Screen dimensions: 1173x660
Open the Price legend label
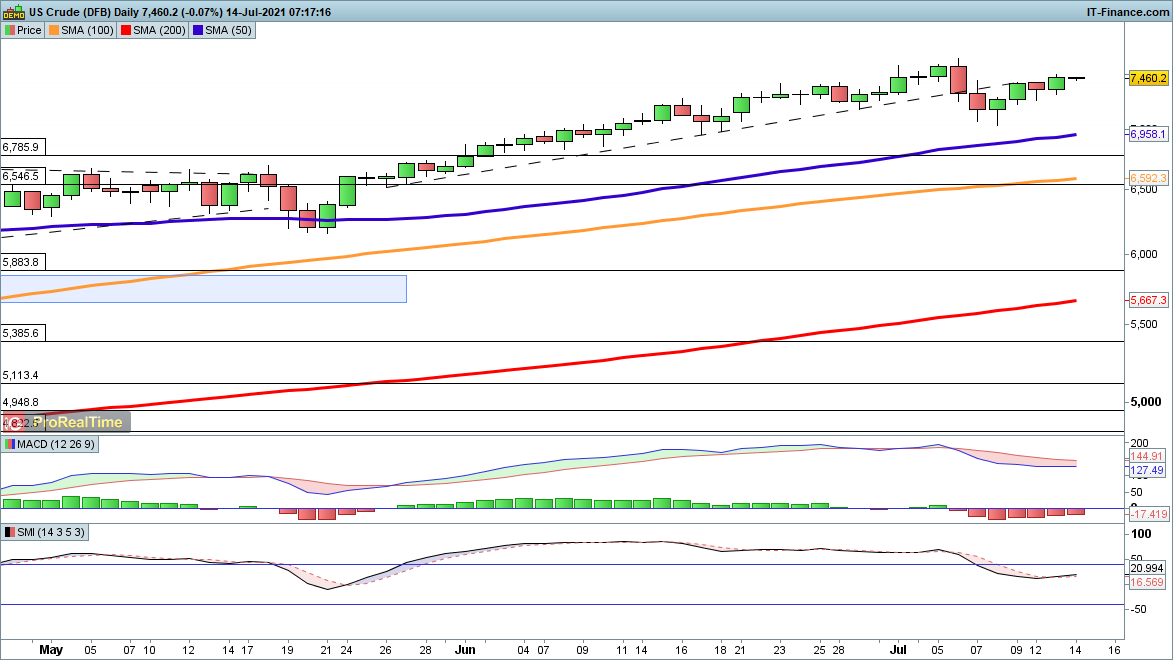[29, 31]
